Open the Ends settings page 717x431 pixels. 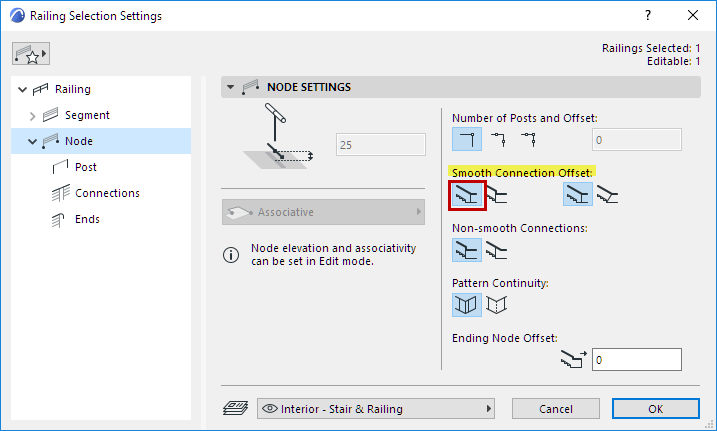coord(87,219)
